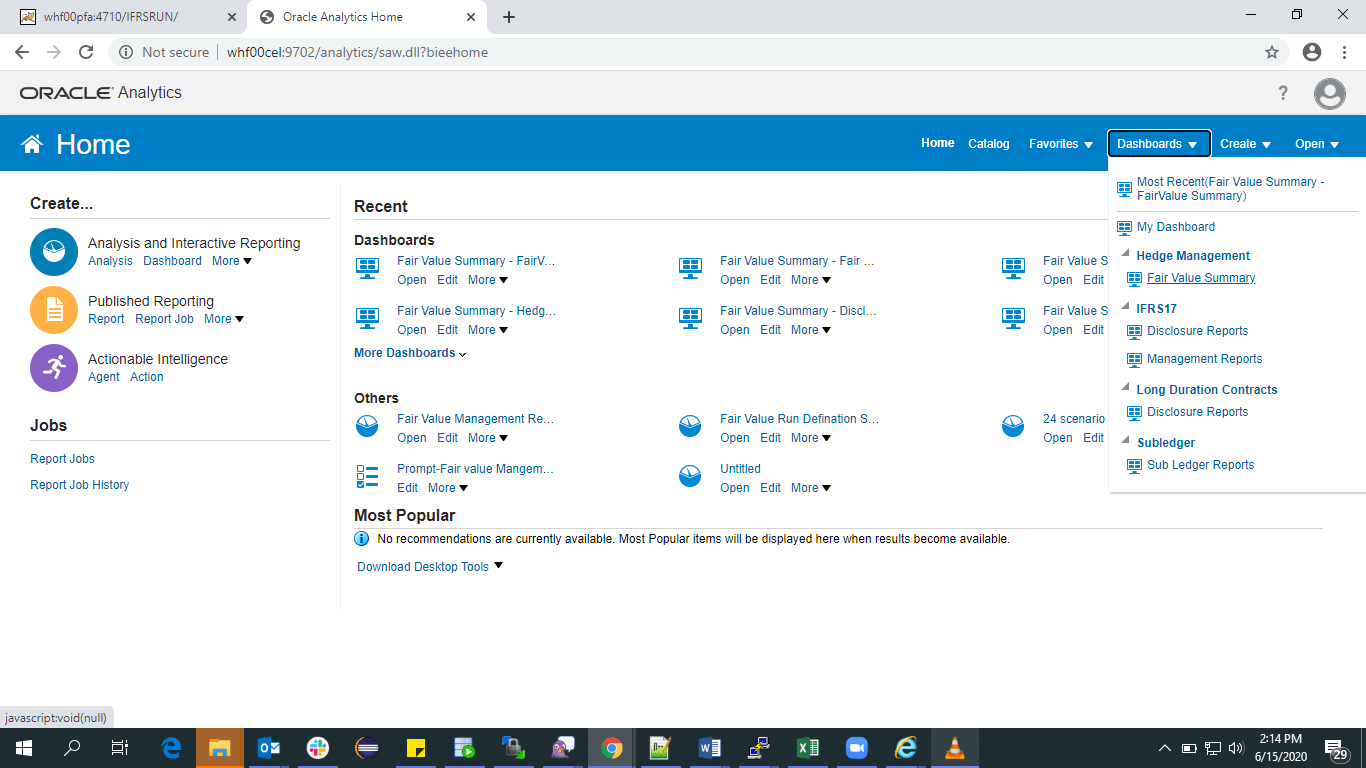Screen dimensions: 1366x768
Task: Open Microsoft Edge from the taskbar
Action: [x=171, y=747]
